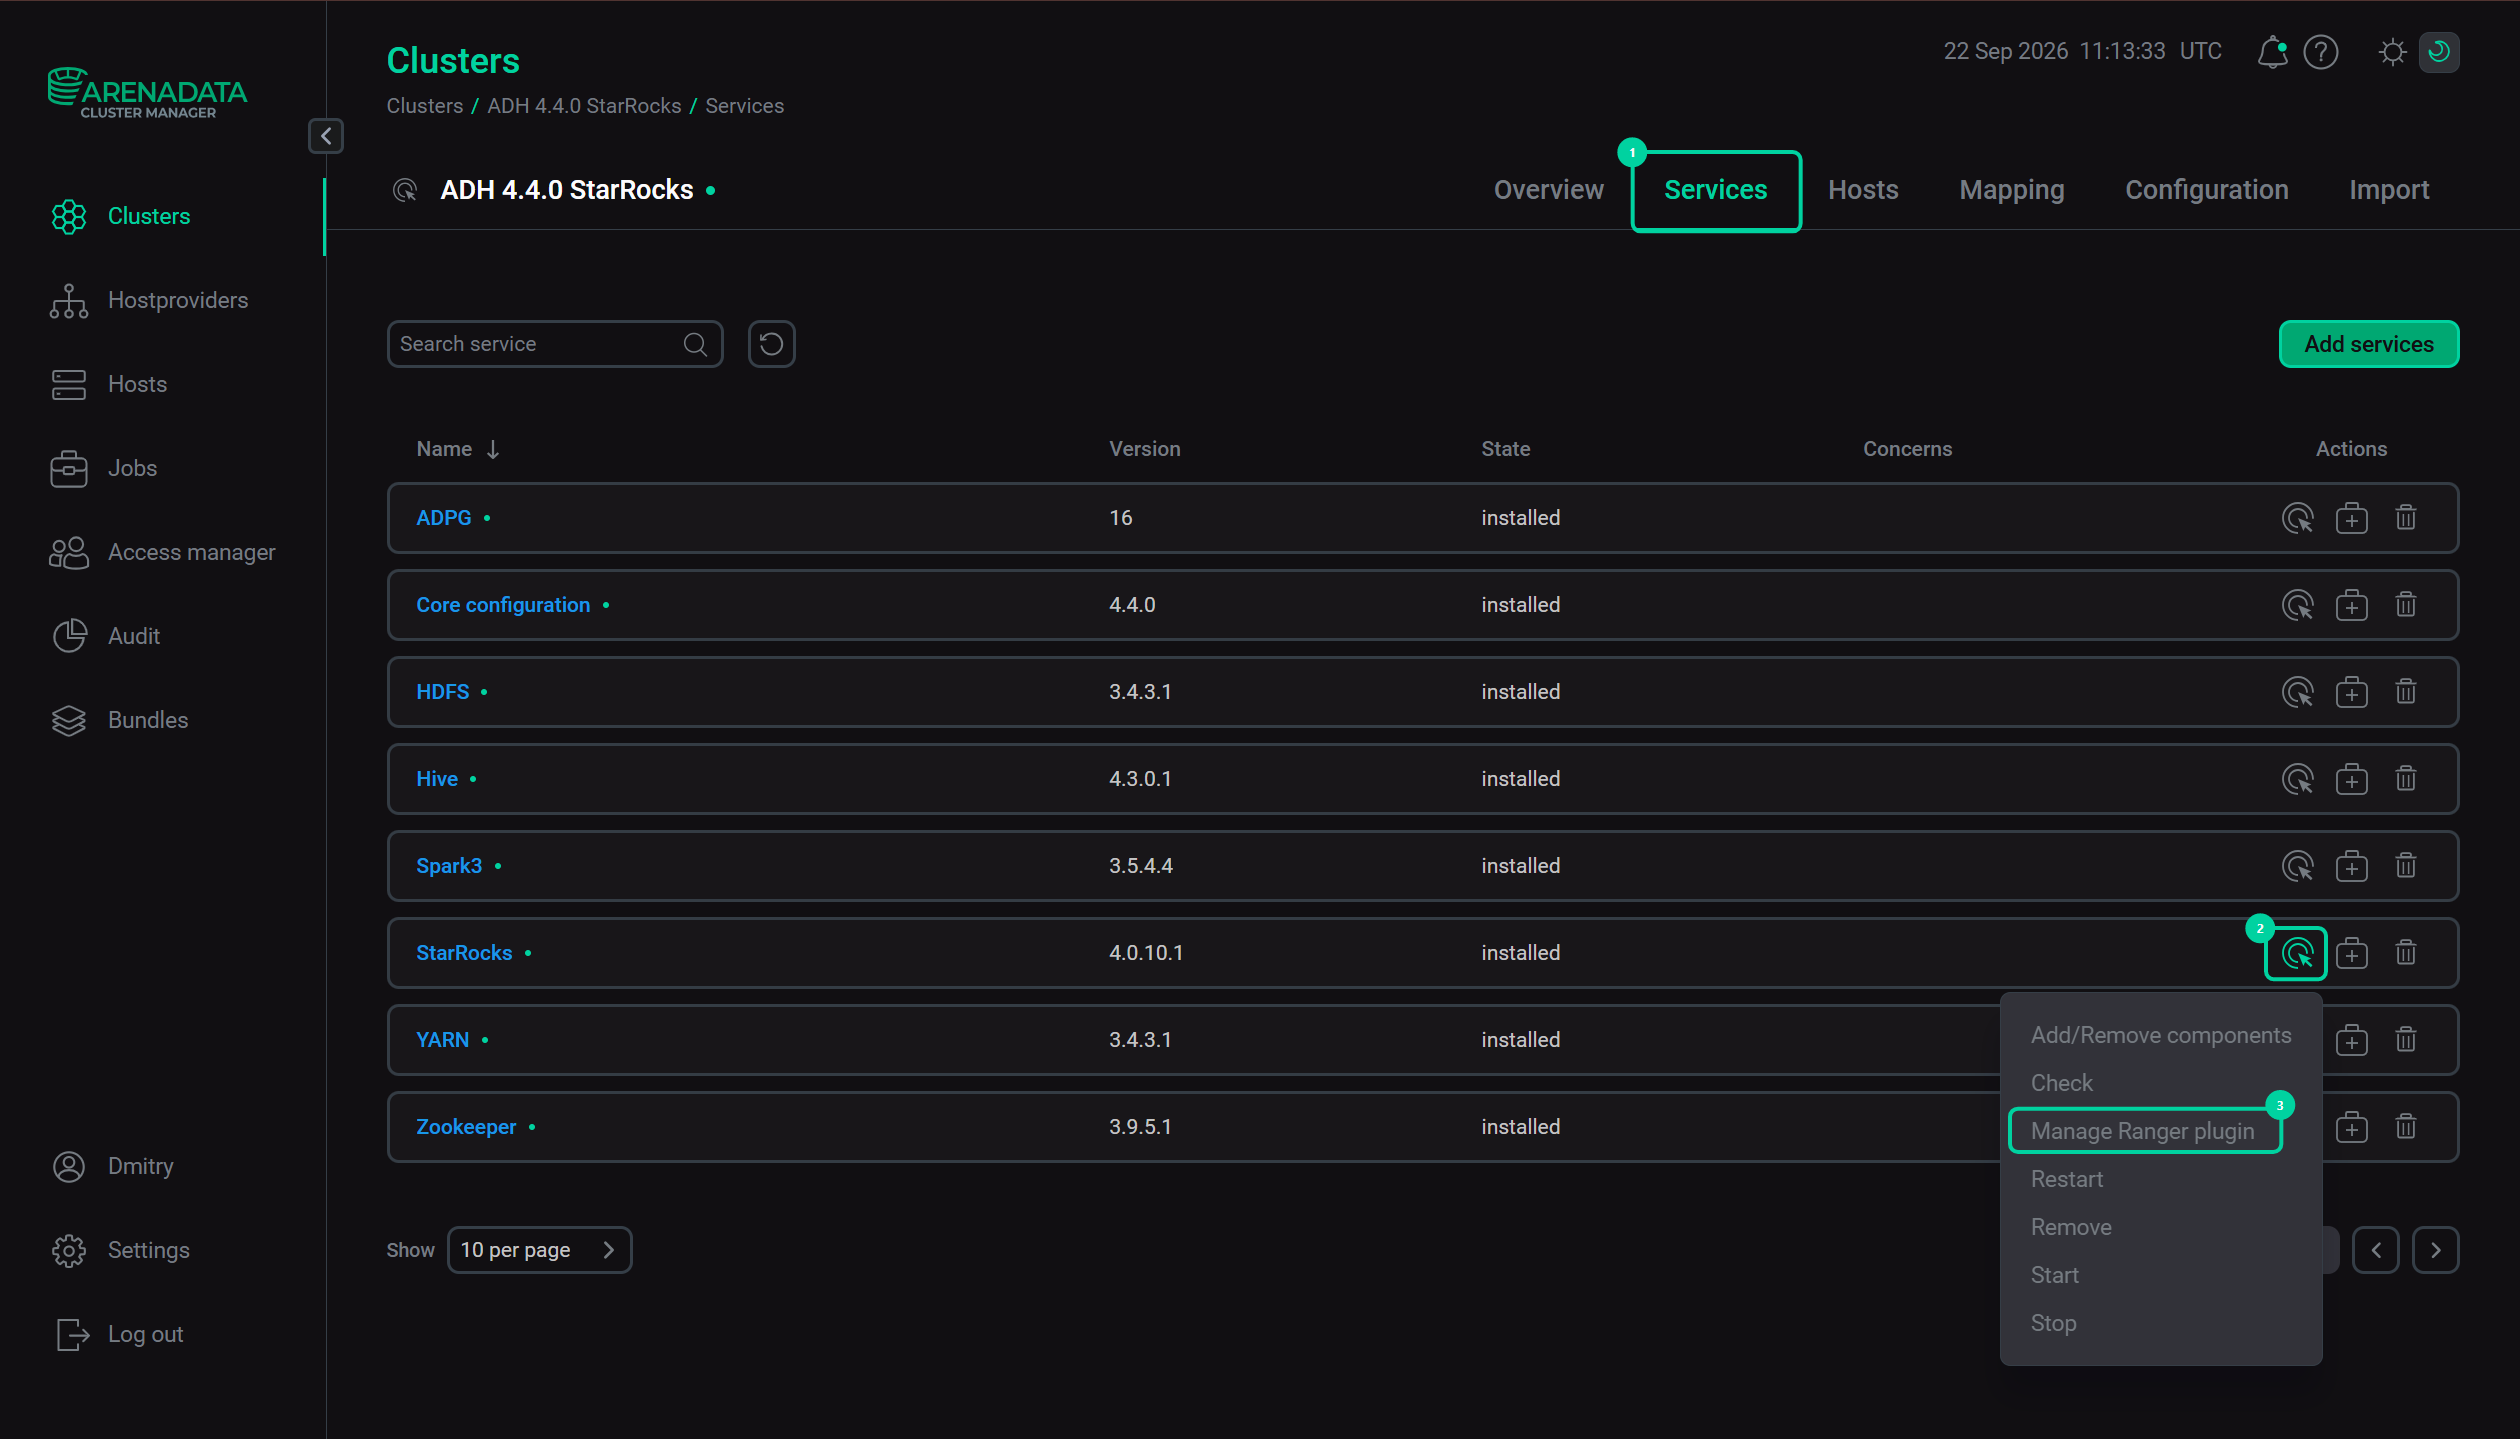2520x1439 pixels.
Task: Toggle maintenance mode for Spark3
Action: [2351, 866]
